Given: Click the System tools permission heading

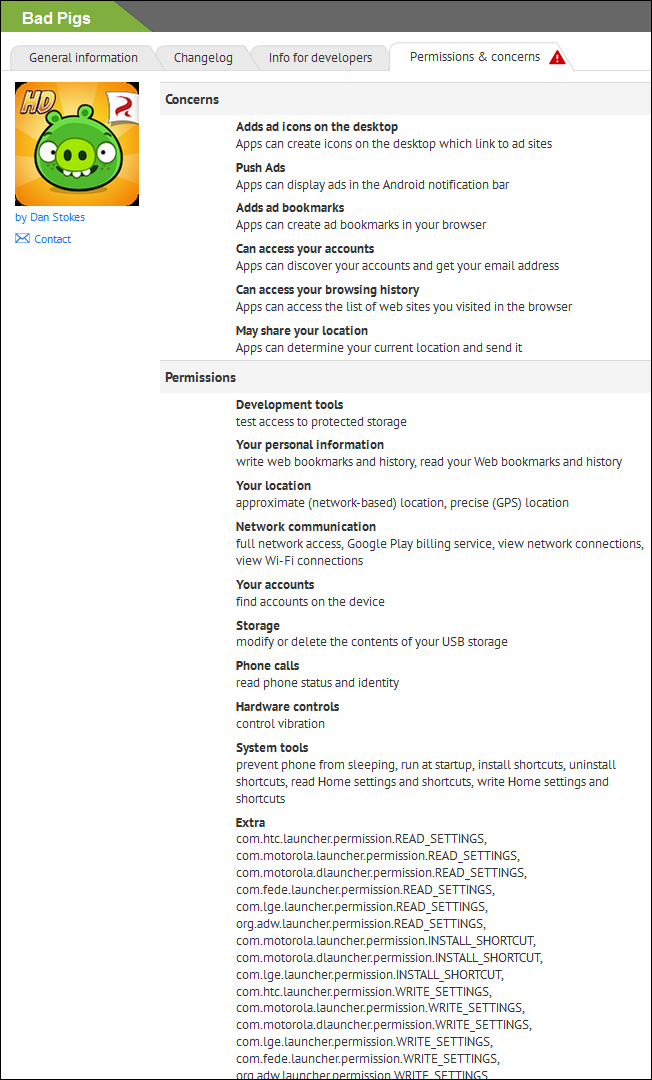Looking at the screenshot, I should (272, 748).
